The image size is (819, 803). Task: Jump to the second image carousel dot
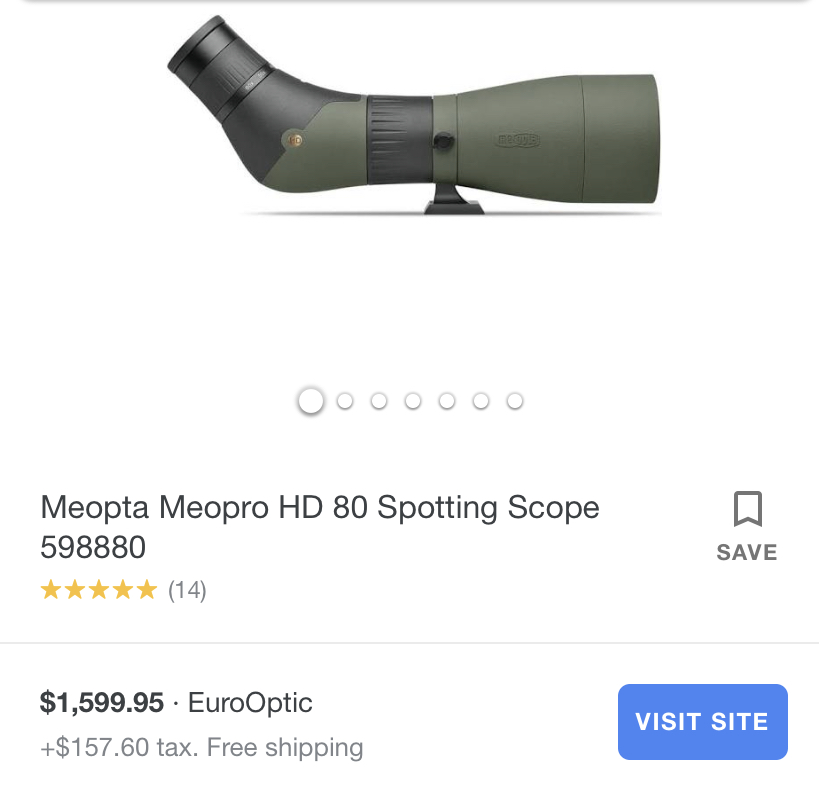tap(345, 401)
